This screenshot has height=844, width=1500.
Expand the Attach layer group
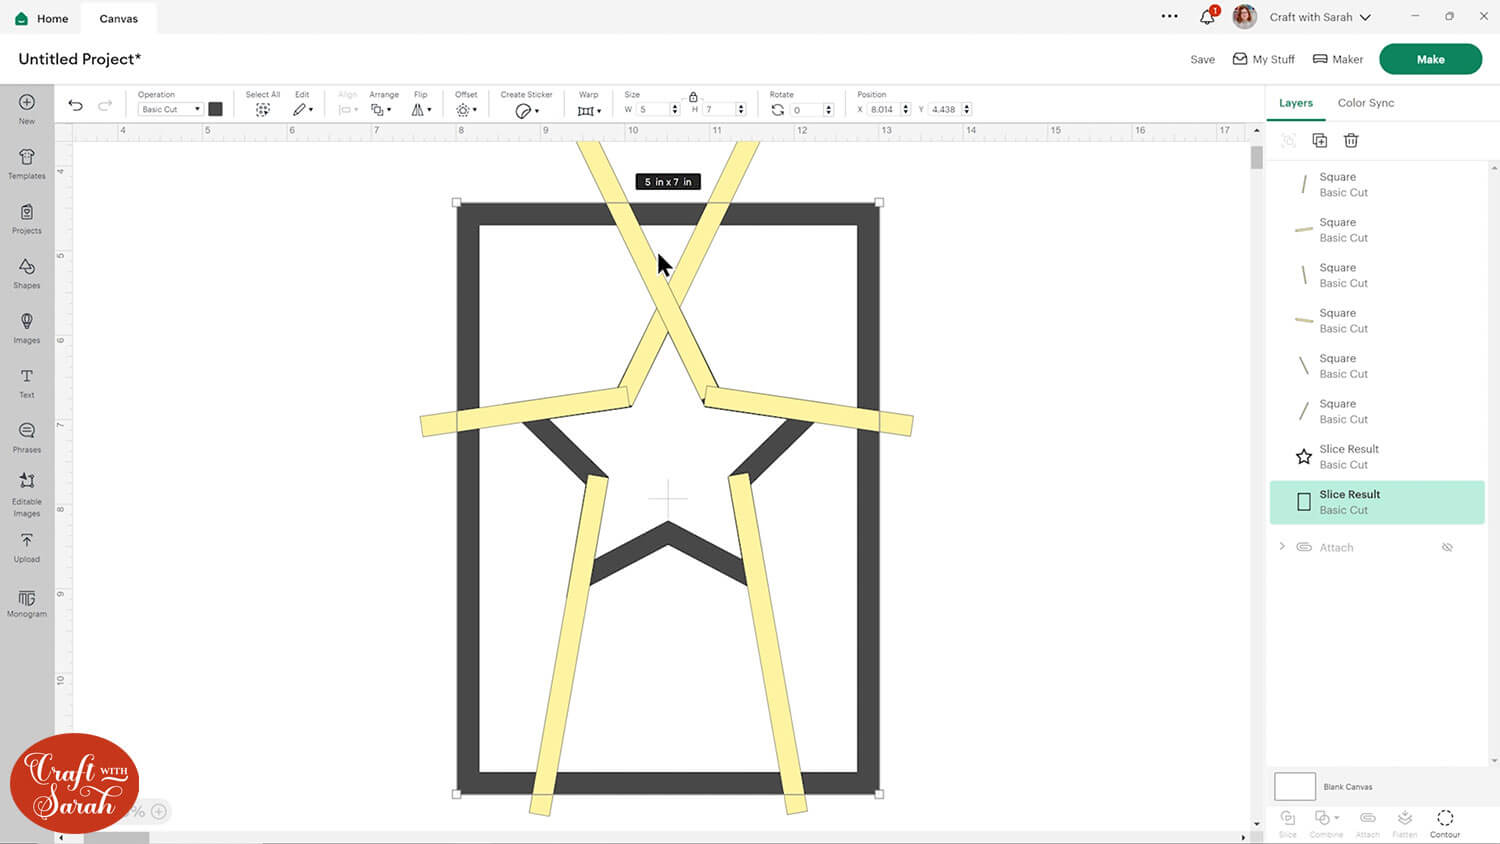[1282, 547]
